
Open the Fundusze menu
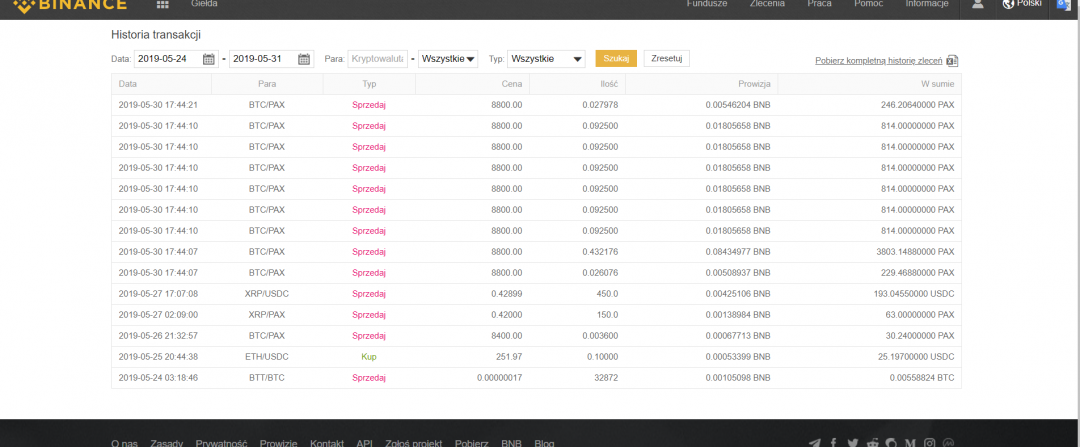click(706, 5)
